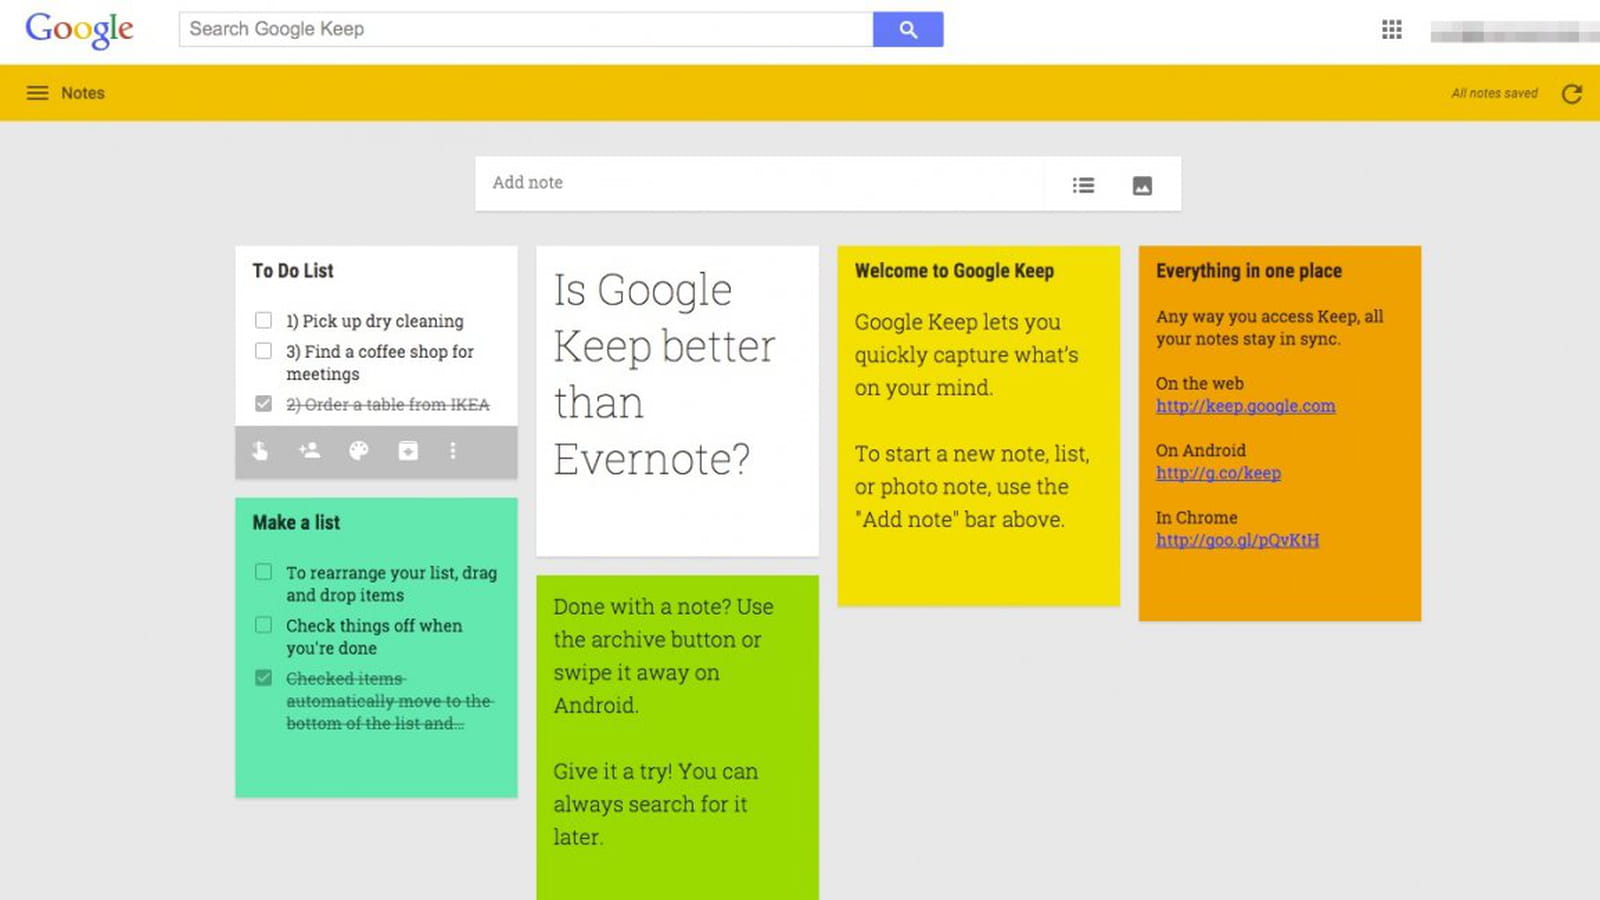The image size is (1600, 900).
Task: Focus the Search Google Keep field
Action: coord(526,29)
